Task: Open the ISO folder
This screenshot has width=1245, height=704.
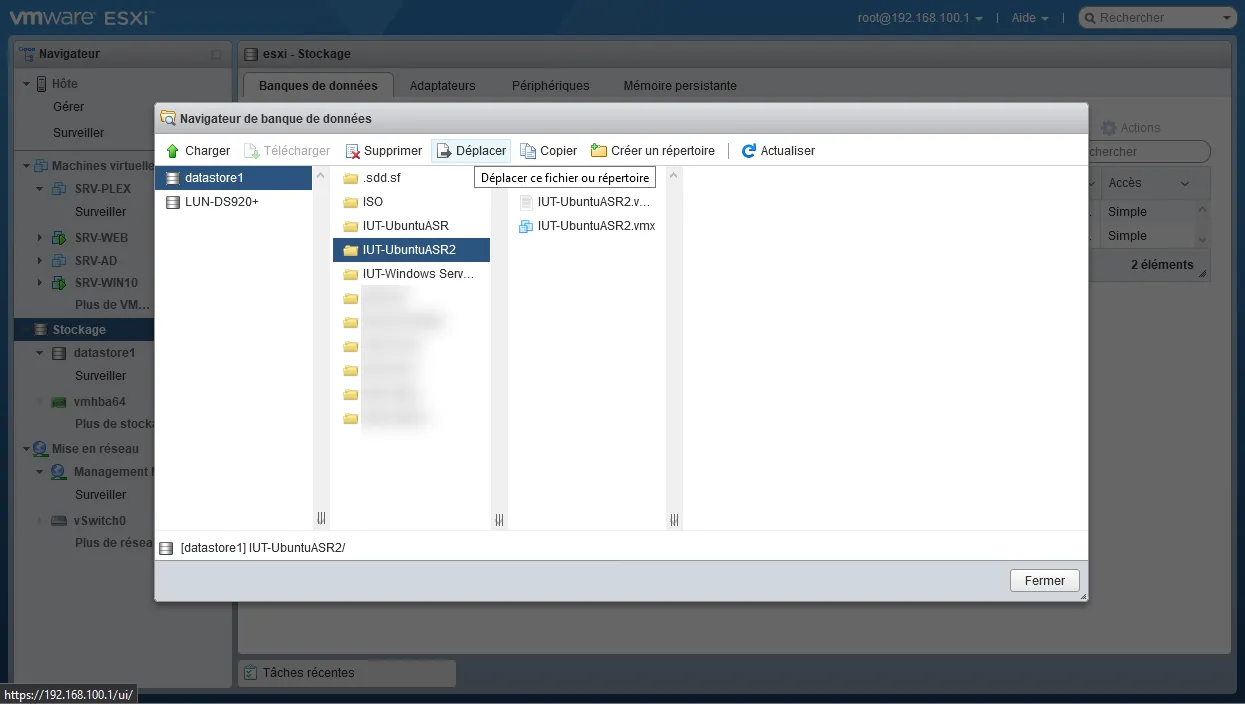Action: [372, 202]
